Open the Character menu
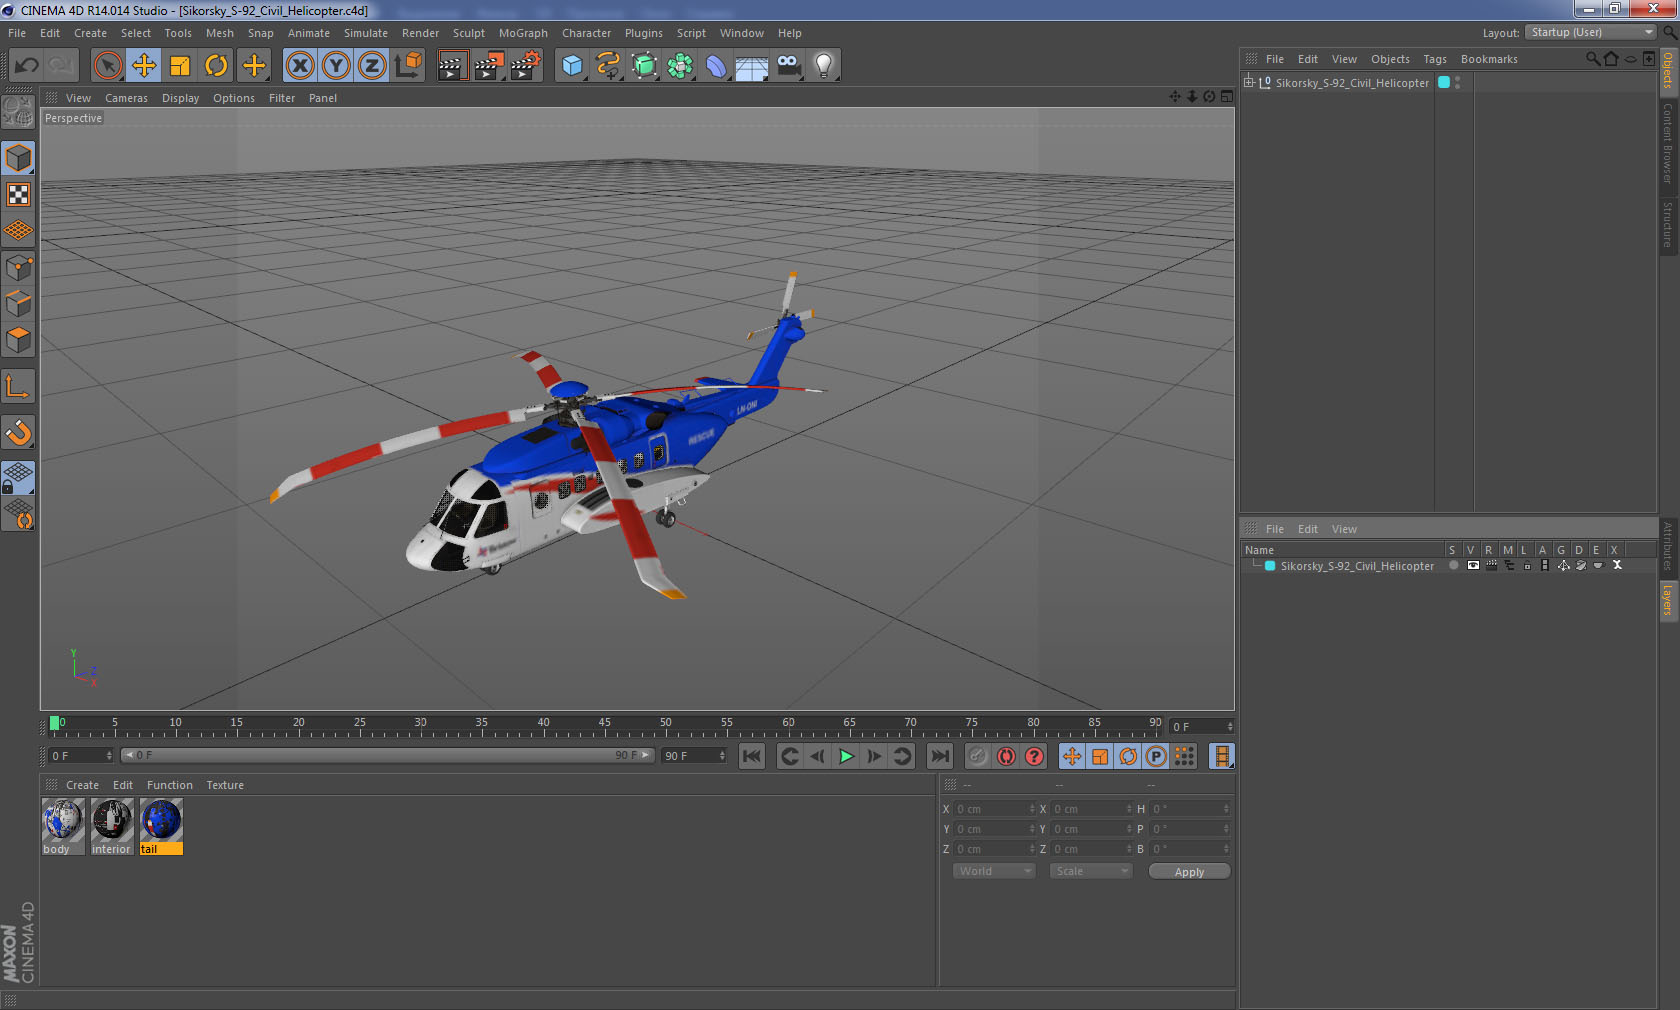1680x1010 pixels. (x=586, y=33)
